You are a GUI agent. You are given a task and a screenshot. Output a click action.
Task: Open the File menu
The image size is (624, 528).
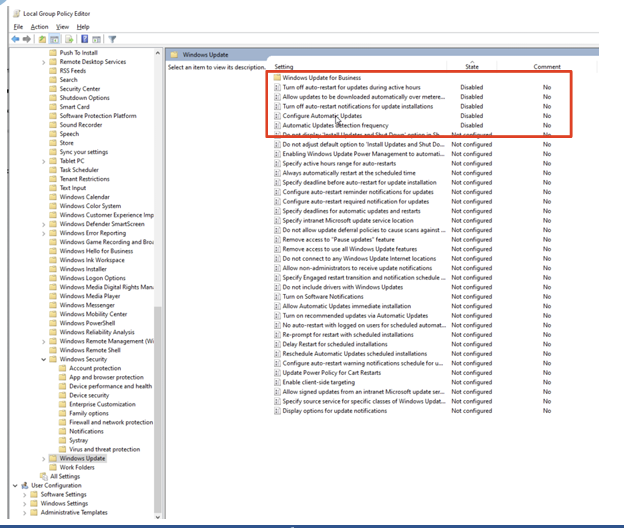18,27
